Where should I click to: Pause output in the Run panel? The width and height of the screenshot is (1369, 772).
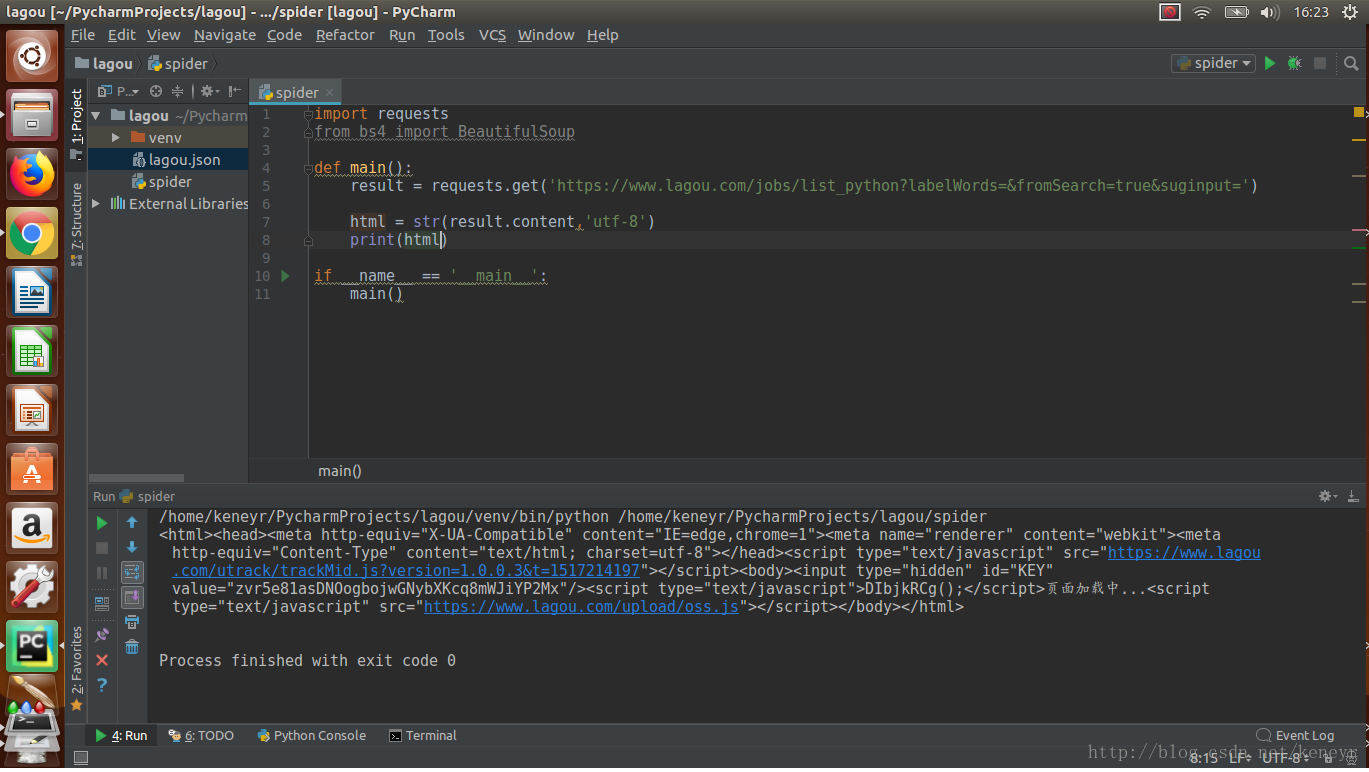tap(102, 573)
